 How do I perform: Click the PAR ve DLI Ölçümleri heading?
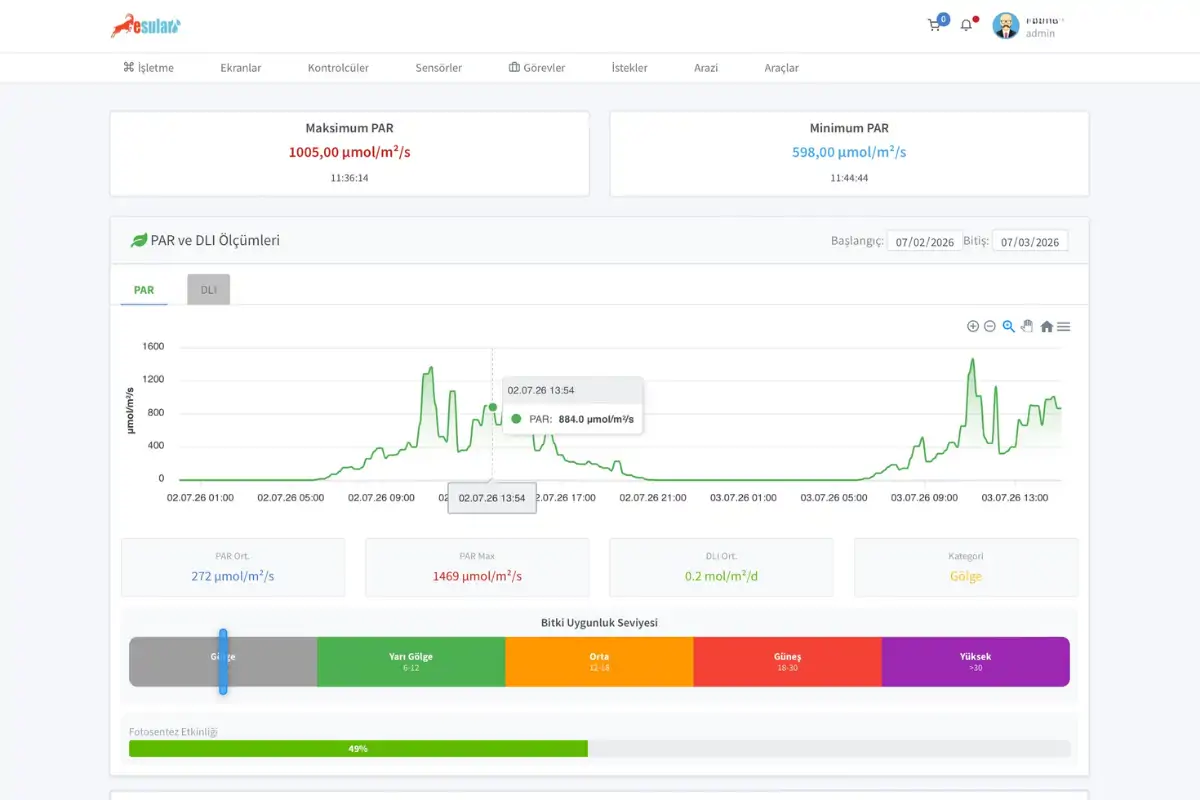point(215,241)
